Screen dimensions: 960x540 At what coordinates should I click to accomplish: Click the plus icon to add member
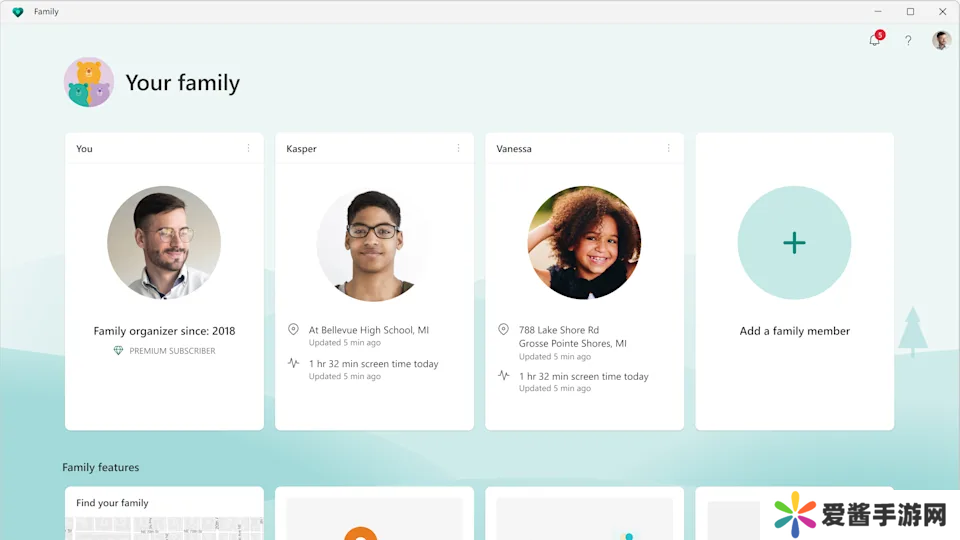[794, 243]
